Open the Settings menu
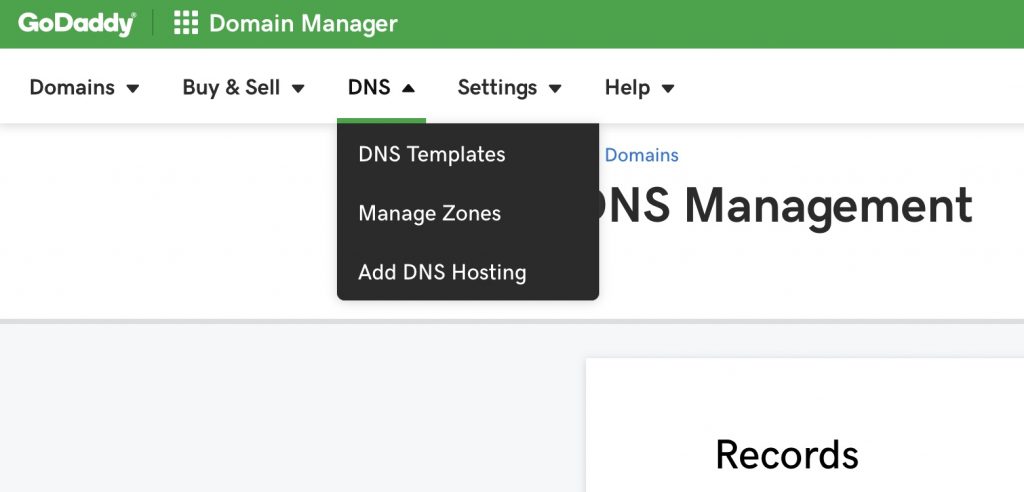Screen dimensions: 1024x492 509,88
